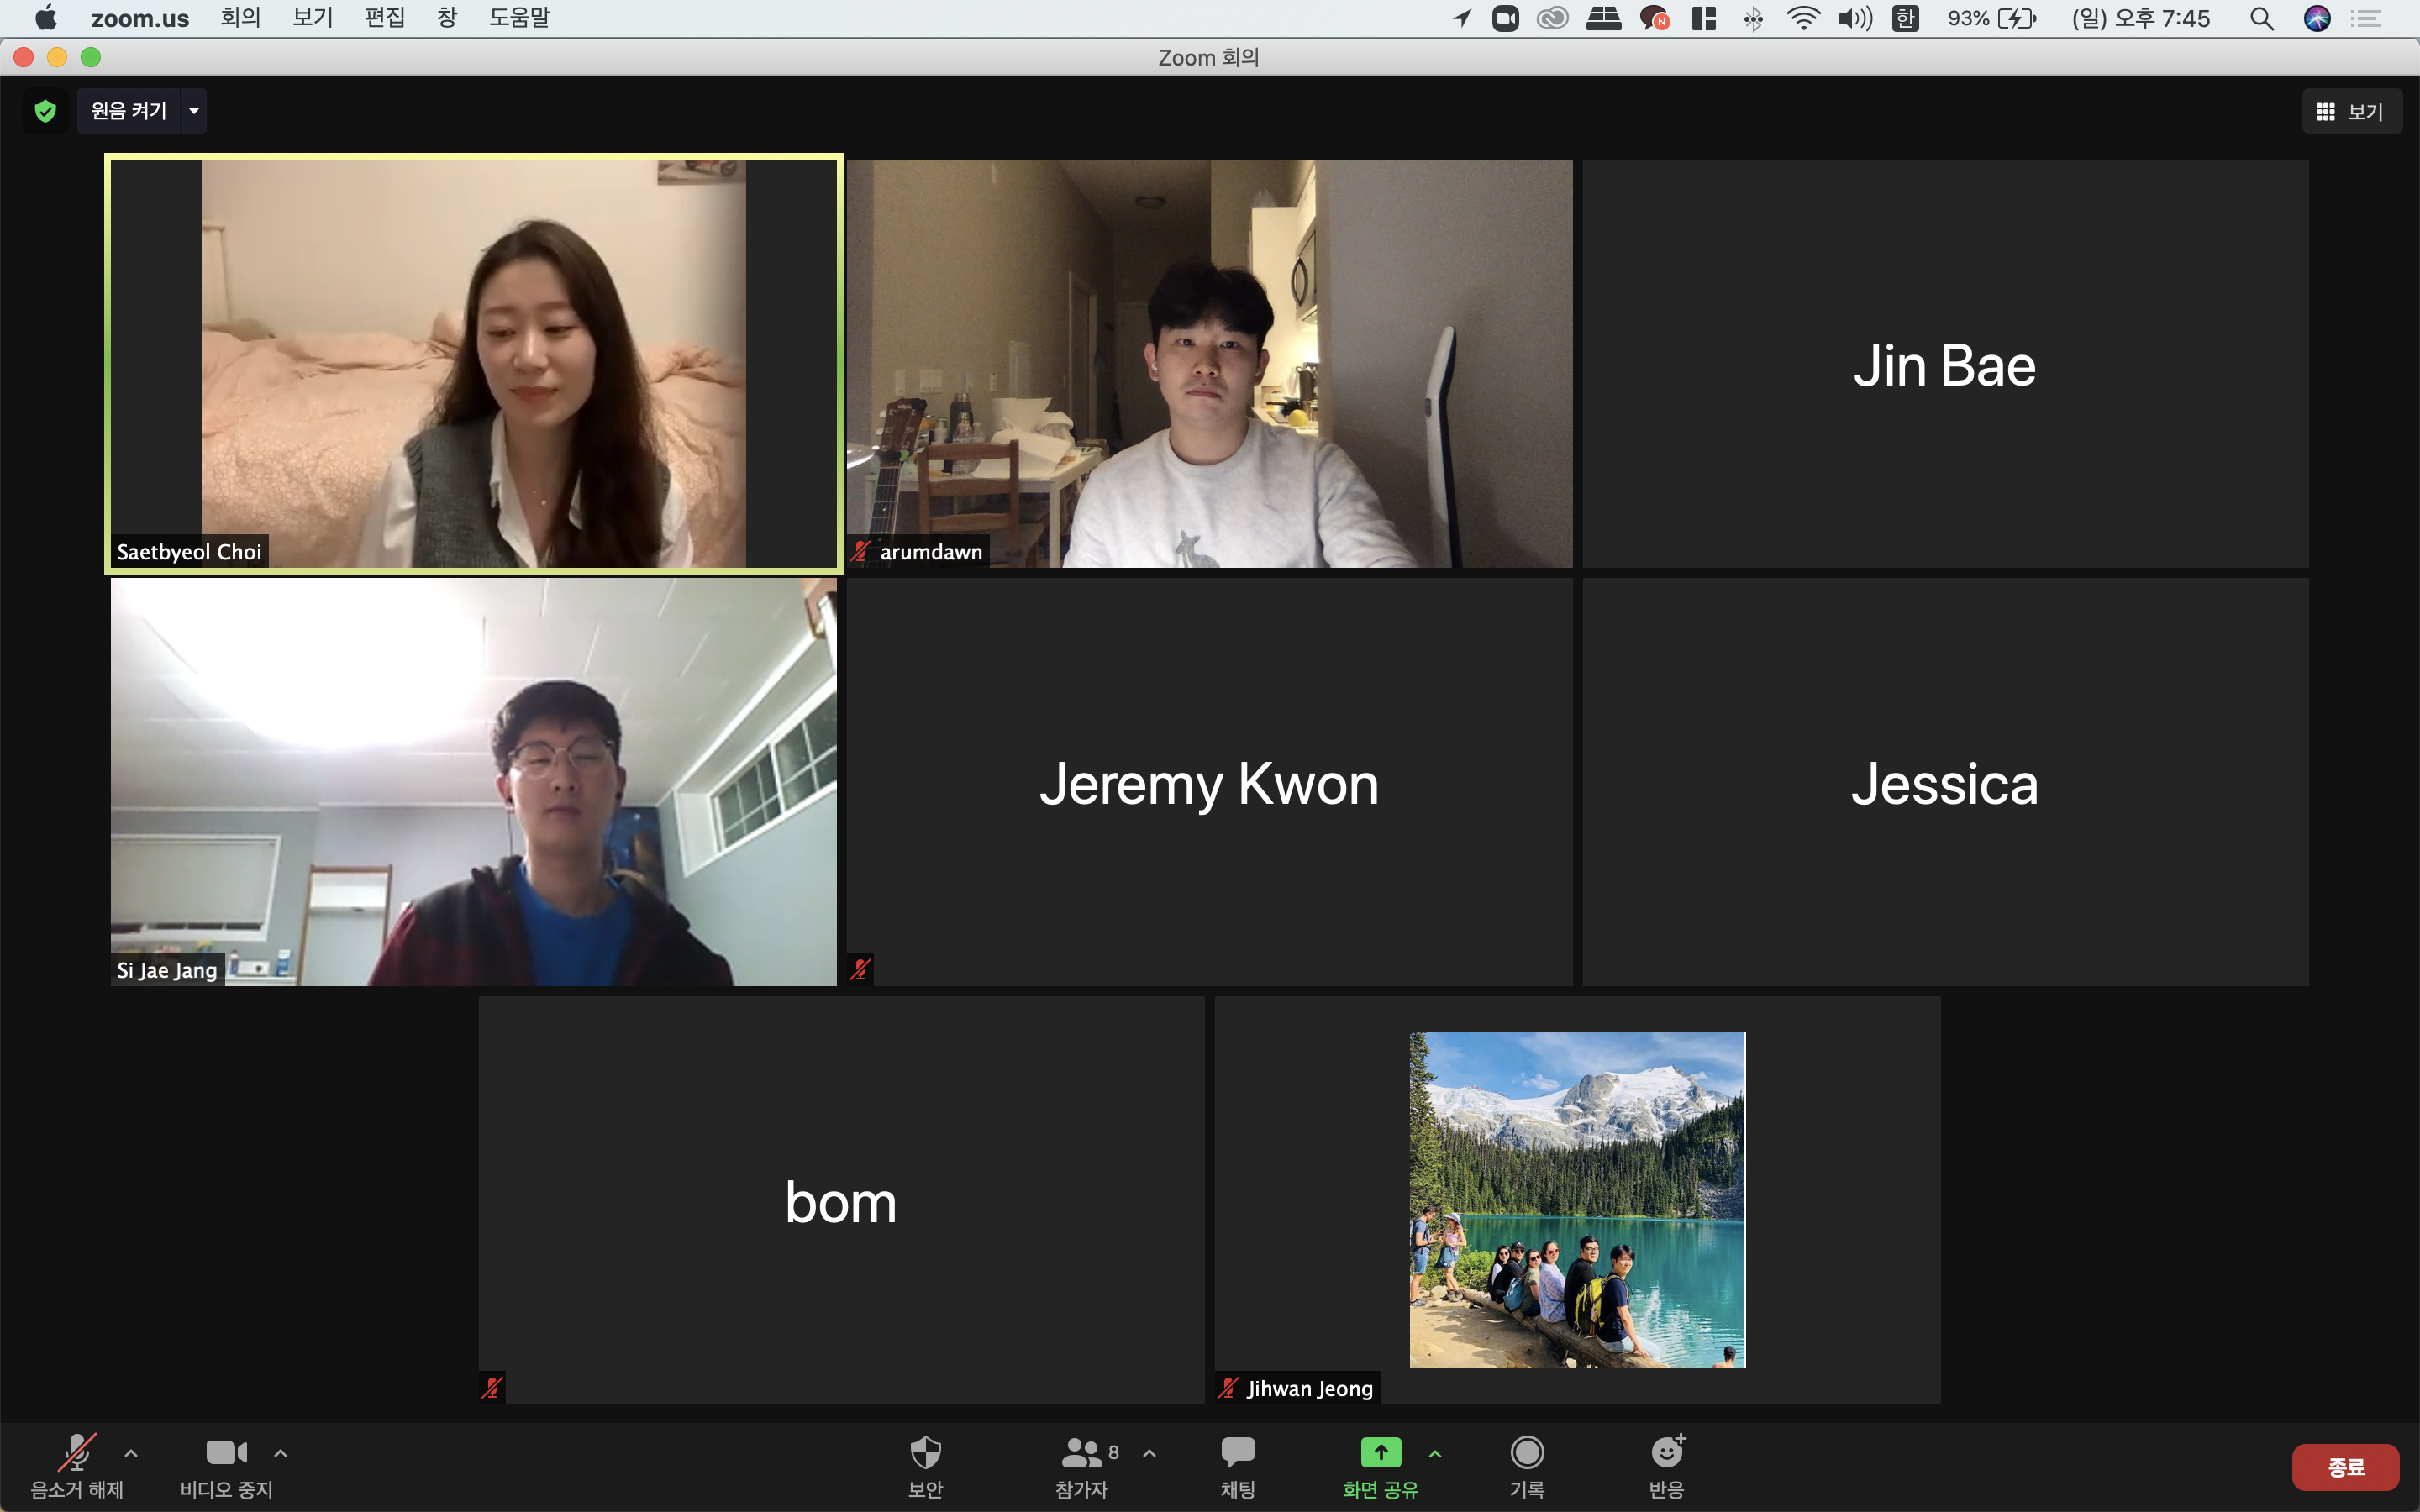Open dropdown arrow next to 원음 켜기

(194, 110)
